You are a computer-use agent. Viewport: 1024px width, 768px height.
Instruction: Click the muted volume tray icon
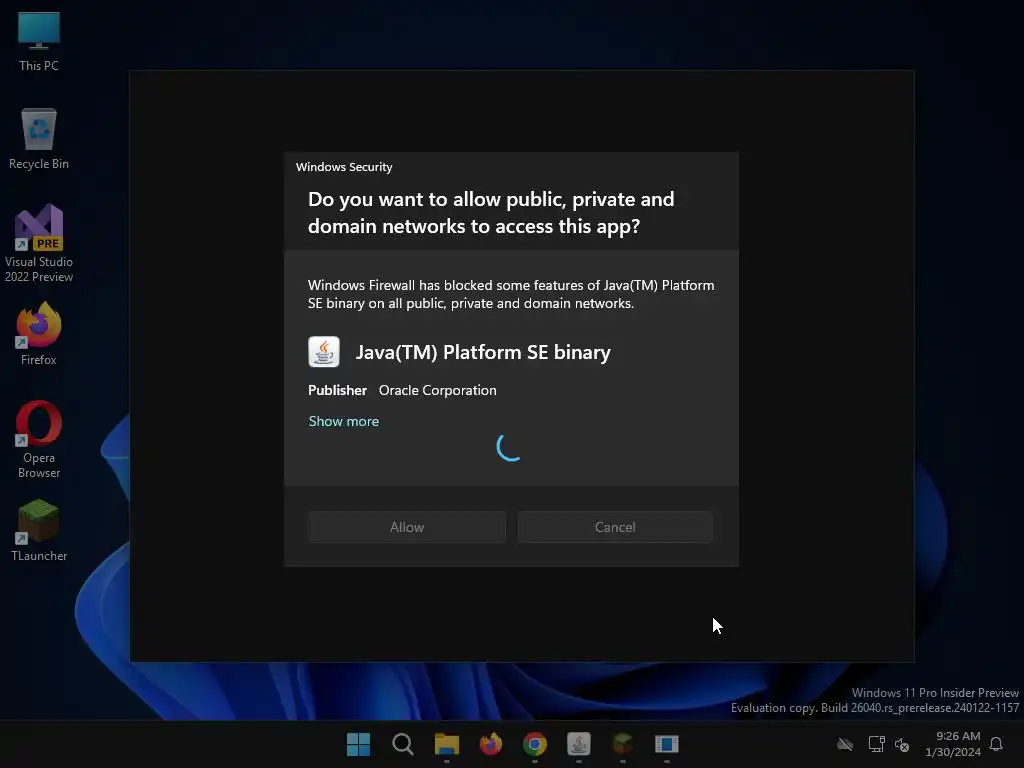[902, 744]
